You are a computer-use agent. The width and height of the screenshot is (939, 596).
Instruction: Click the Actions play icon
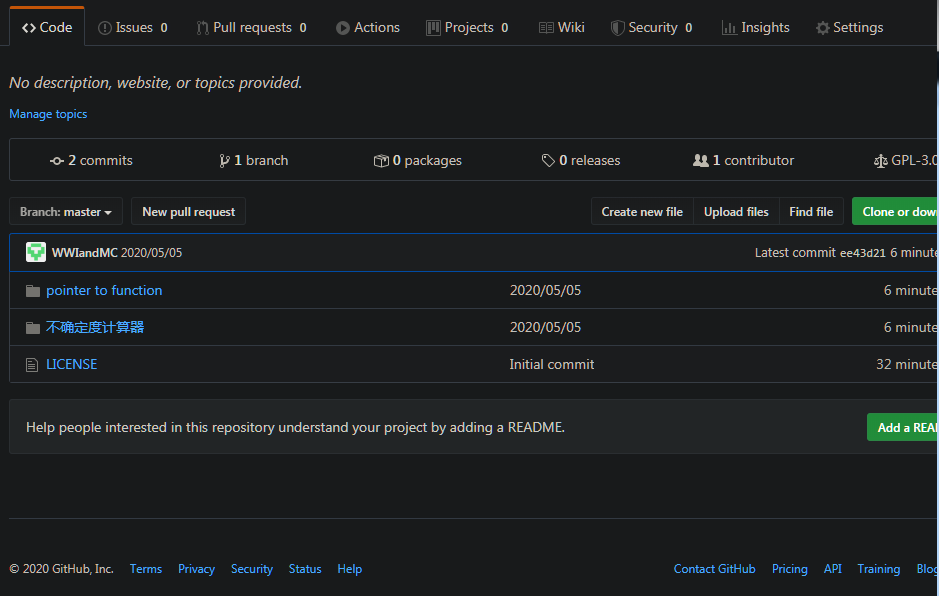[x=343, y=28]
